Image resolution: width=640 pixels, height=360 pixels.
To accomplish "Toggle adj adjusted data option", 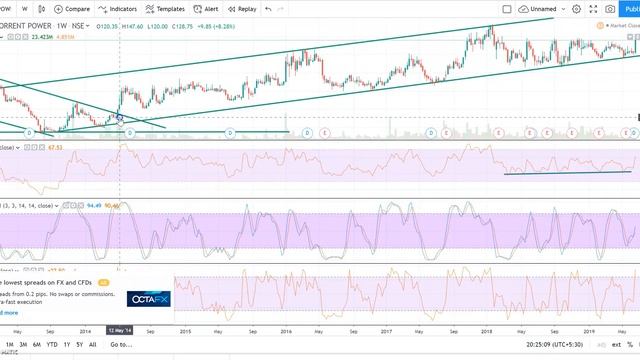I will point(601,345).
